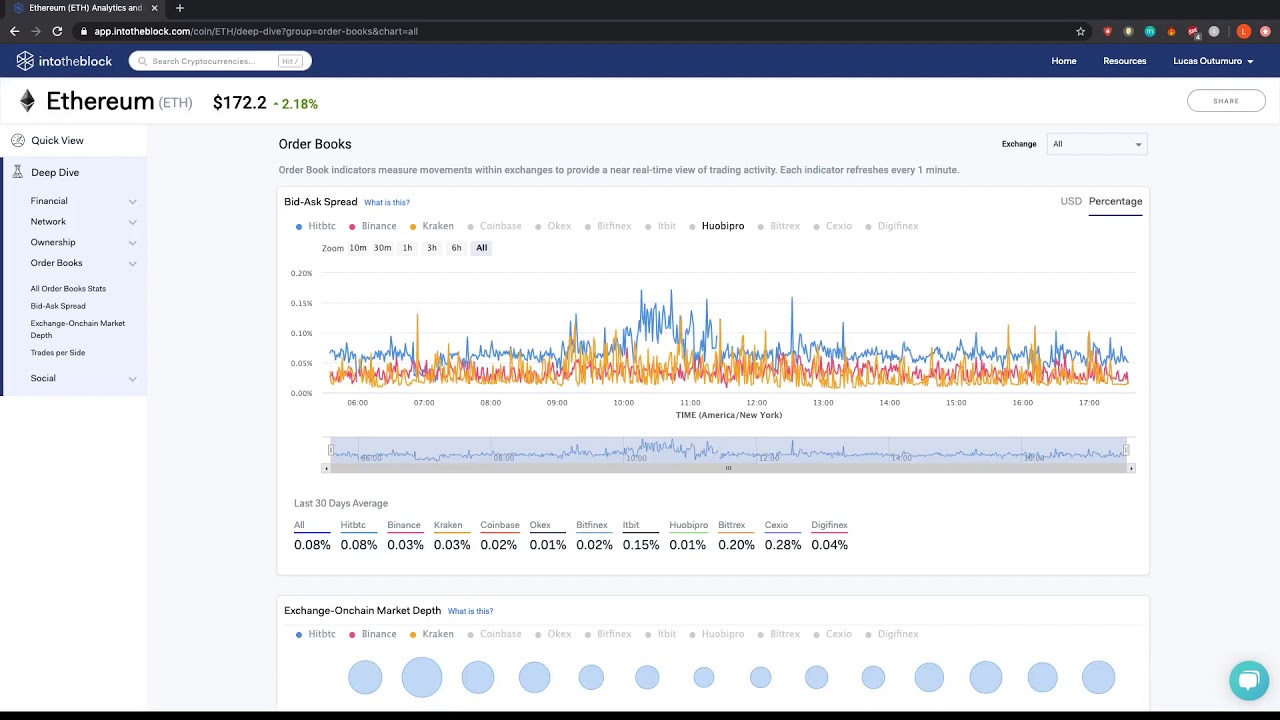
Task: Enable Cexio series in Bid-Ask Spread
Action: [833, 226]
